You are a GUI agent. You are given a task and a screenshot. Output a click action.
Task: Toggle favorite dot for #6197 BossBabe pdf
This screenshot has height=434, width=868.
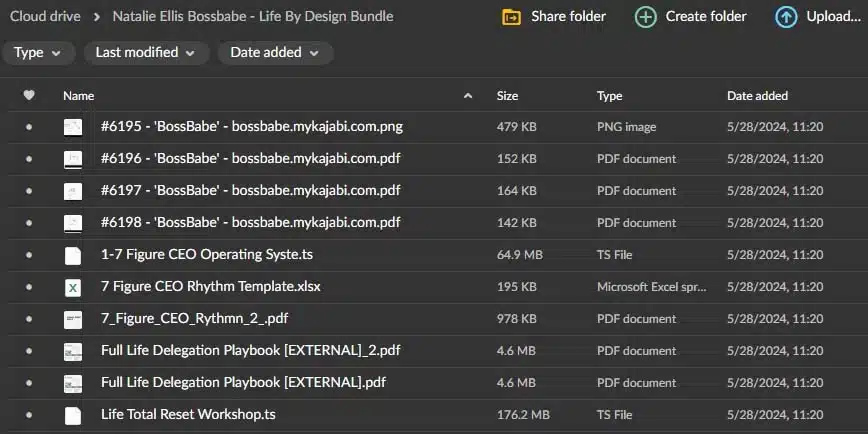(29, 192)
